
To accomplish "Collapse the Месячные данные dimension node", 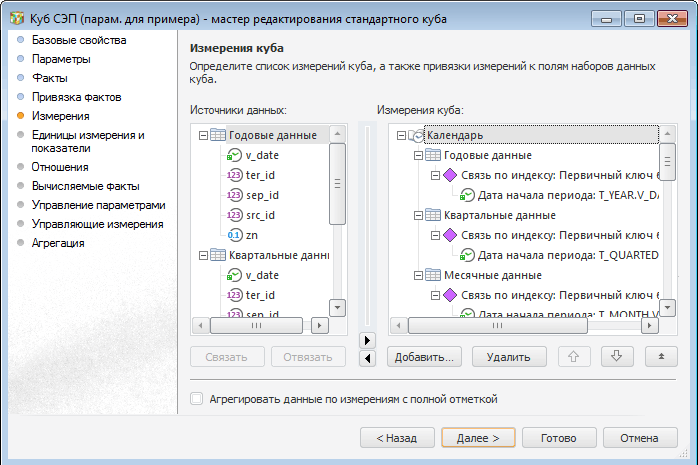I will [x=418, y=275].
